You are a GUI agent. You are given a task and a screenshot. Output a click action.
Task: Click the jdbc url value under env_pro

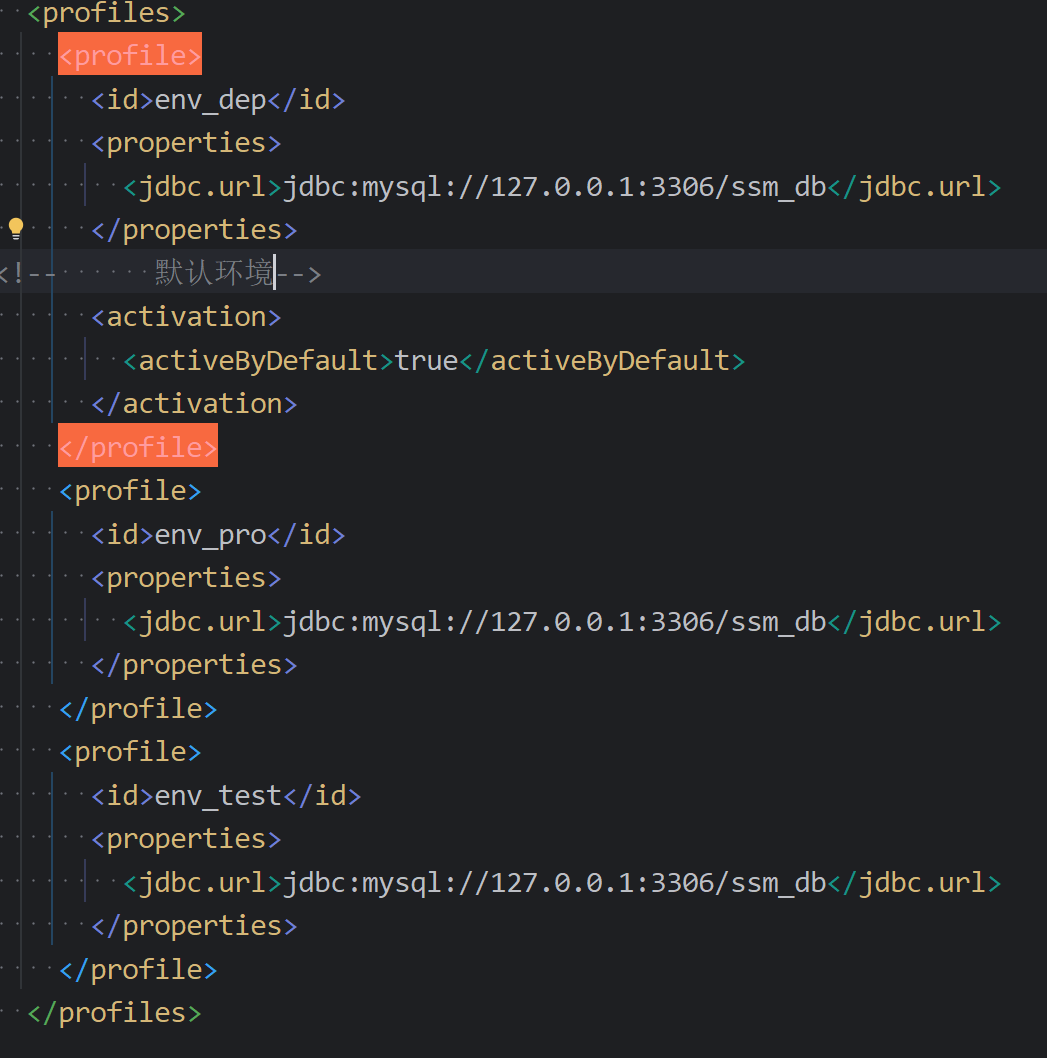click(x=555, y=622)
